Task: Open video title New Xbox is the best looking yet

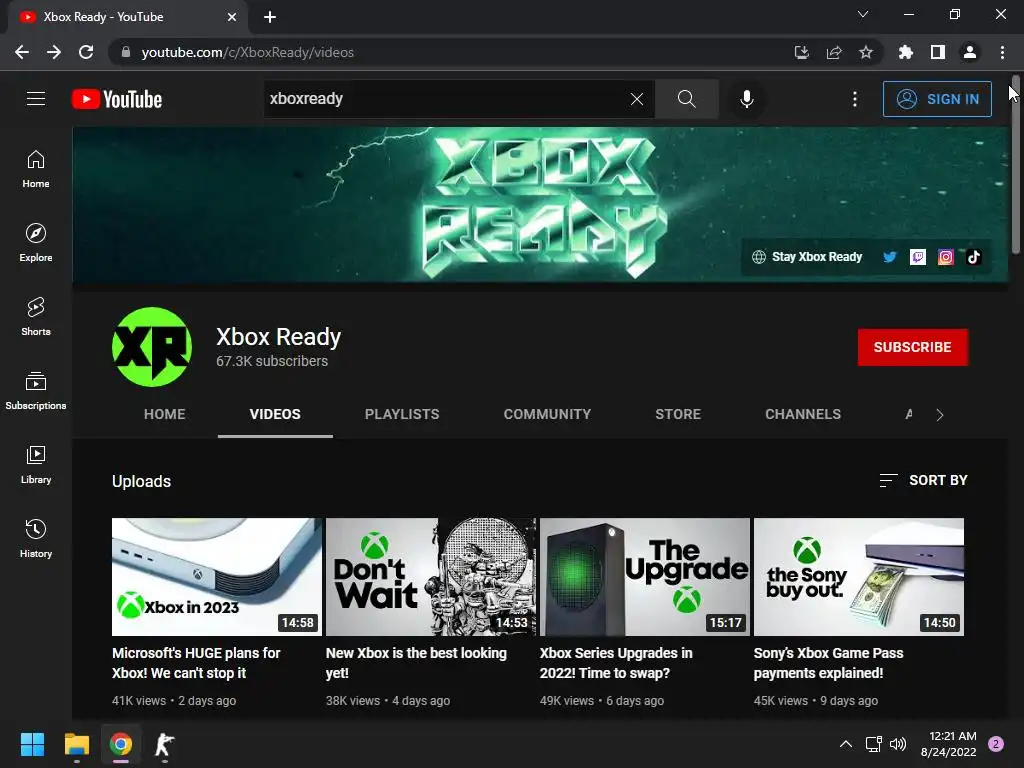Action: 416,663
